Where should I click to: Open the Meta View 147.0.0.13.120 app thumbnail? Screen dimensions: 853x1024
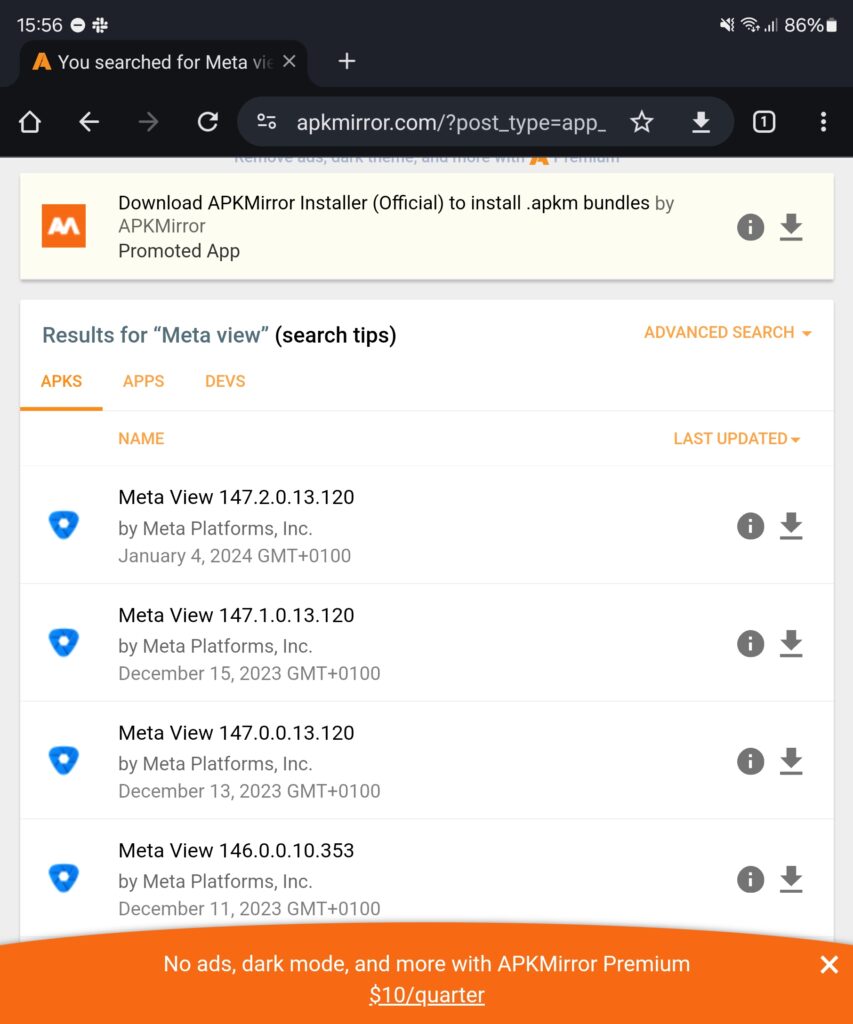pos(64,761)
